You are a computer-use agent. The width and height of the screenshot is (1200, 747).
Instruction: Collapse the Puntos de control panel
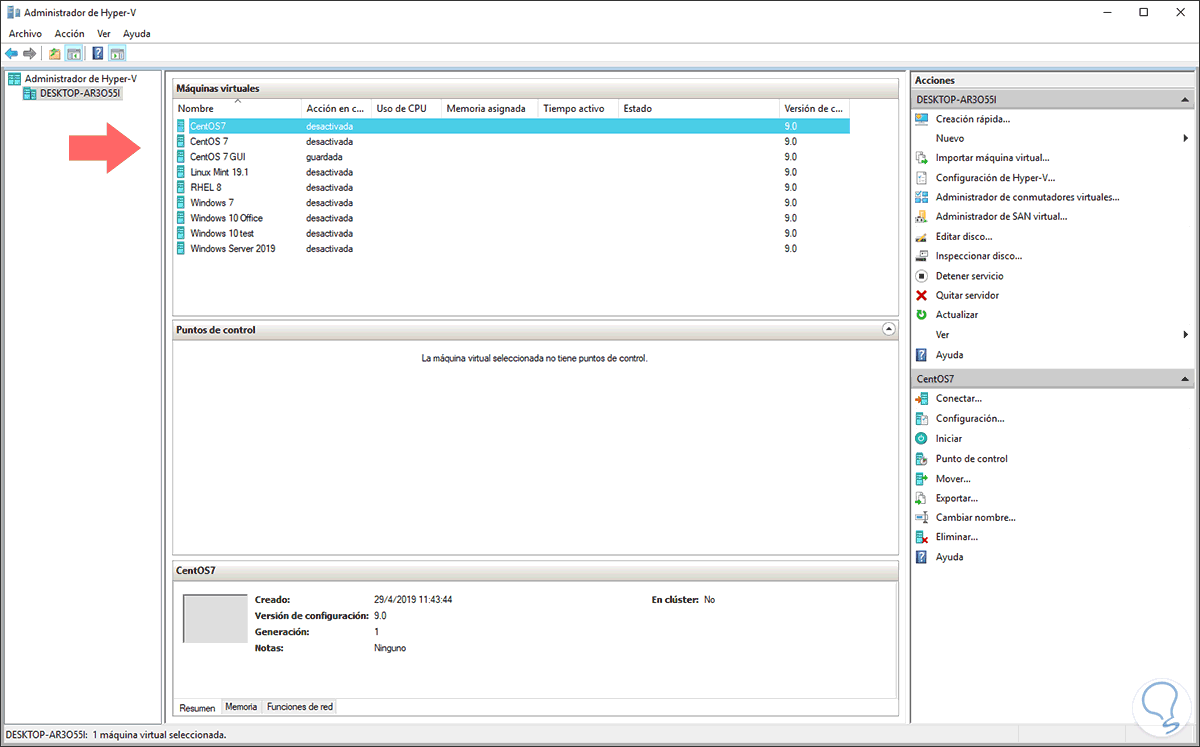point(888,329)
